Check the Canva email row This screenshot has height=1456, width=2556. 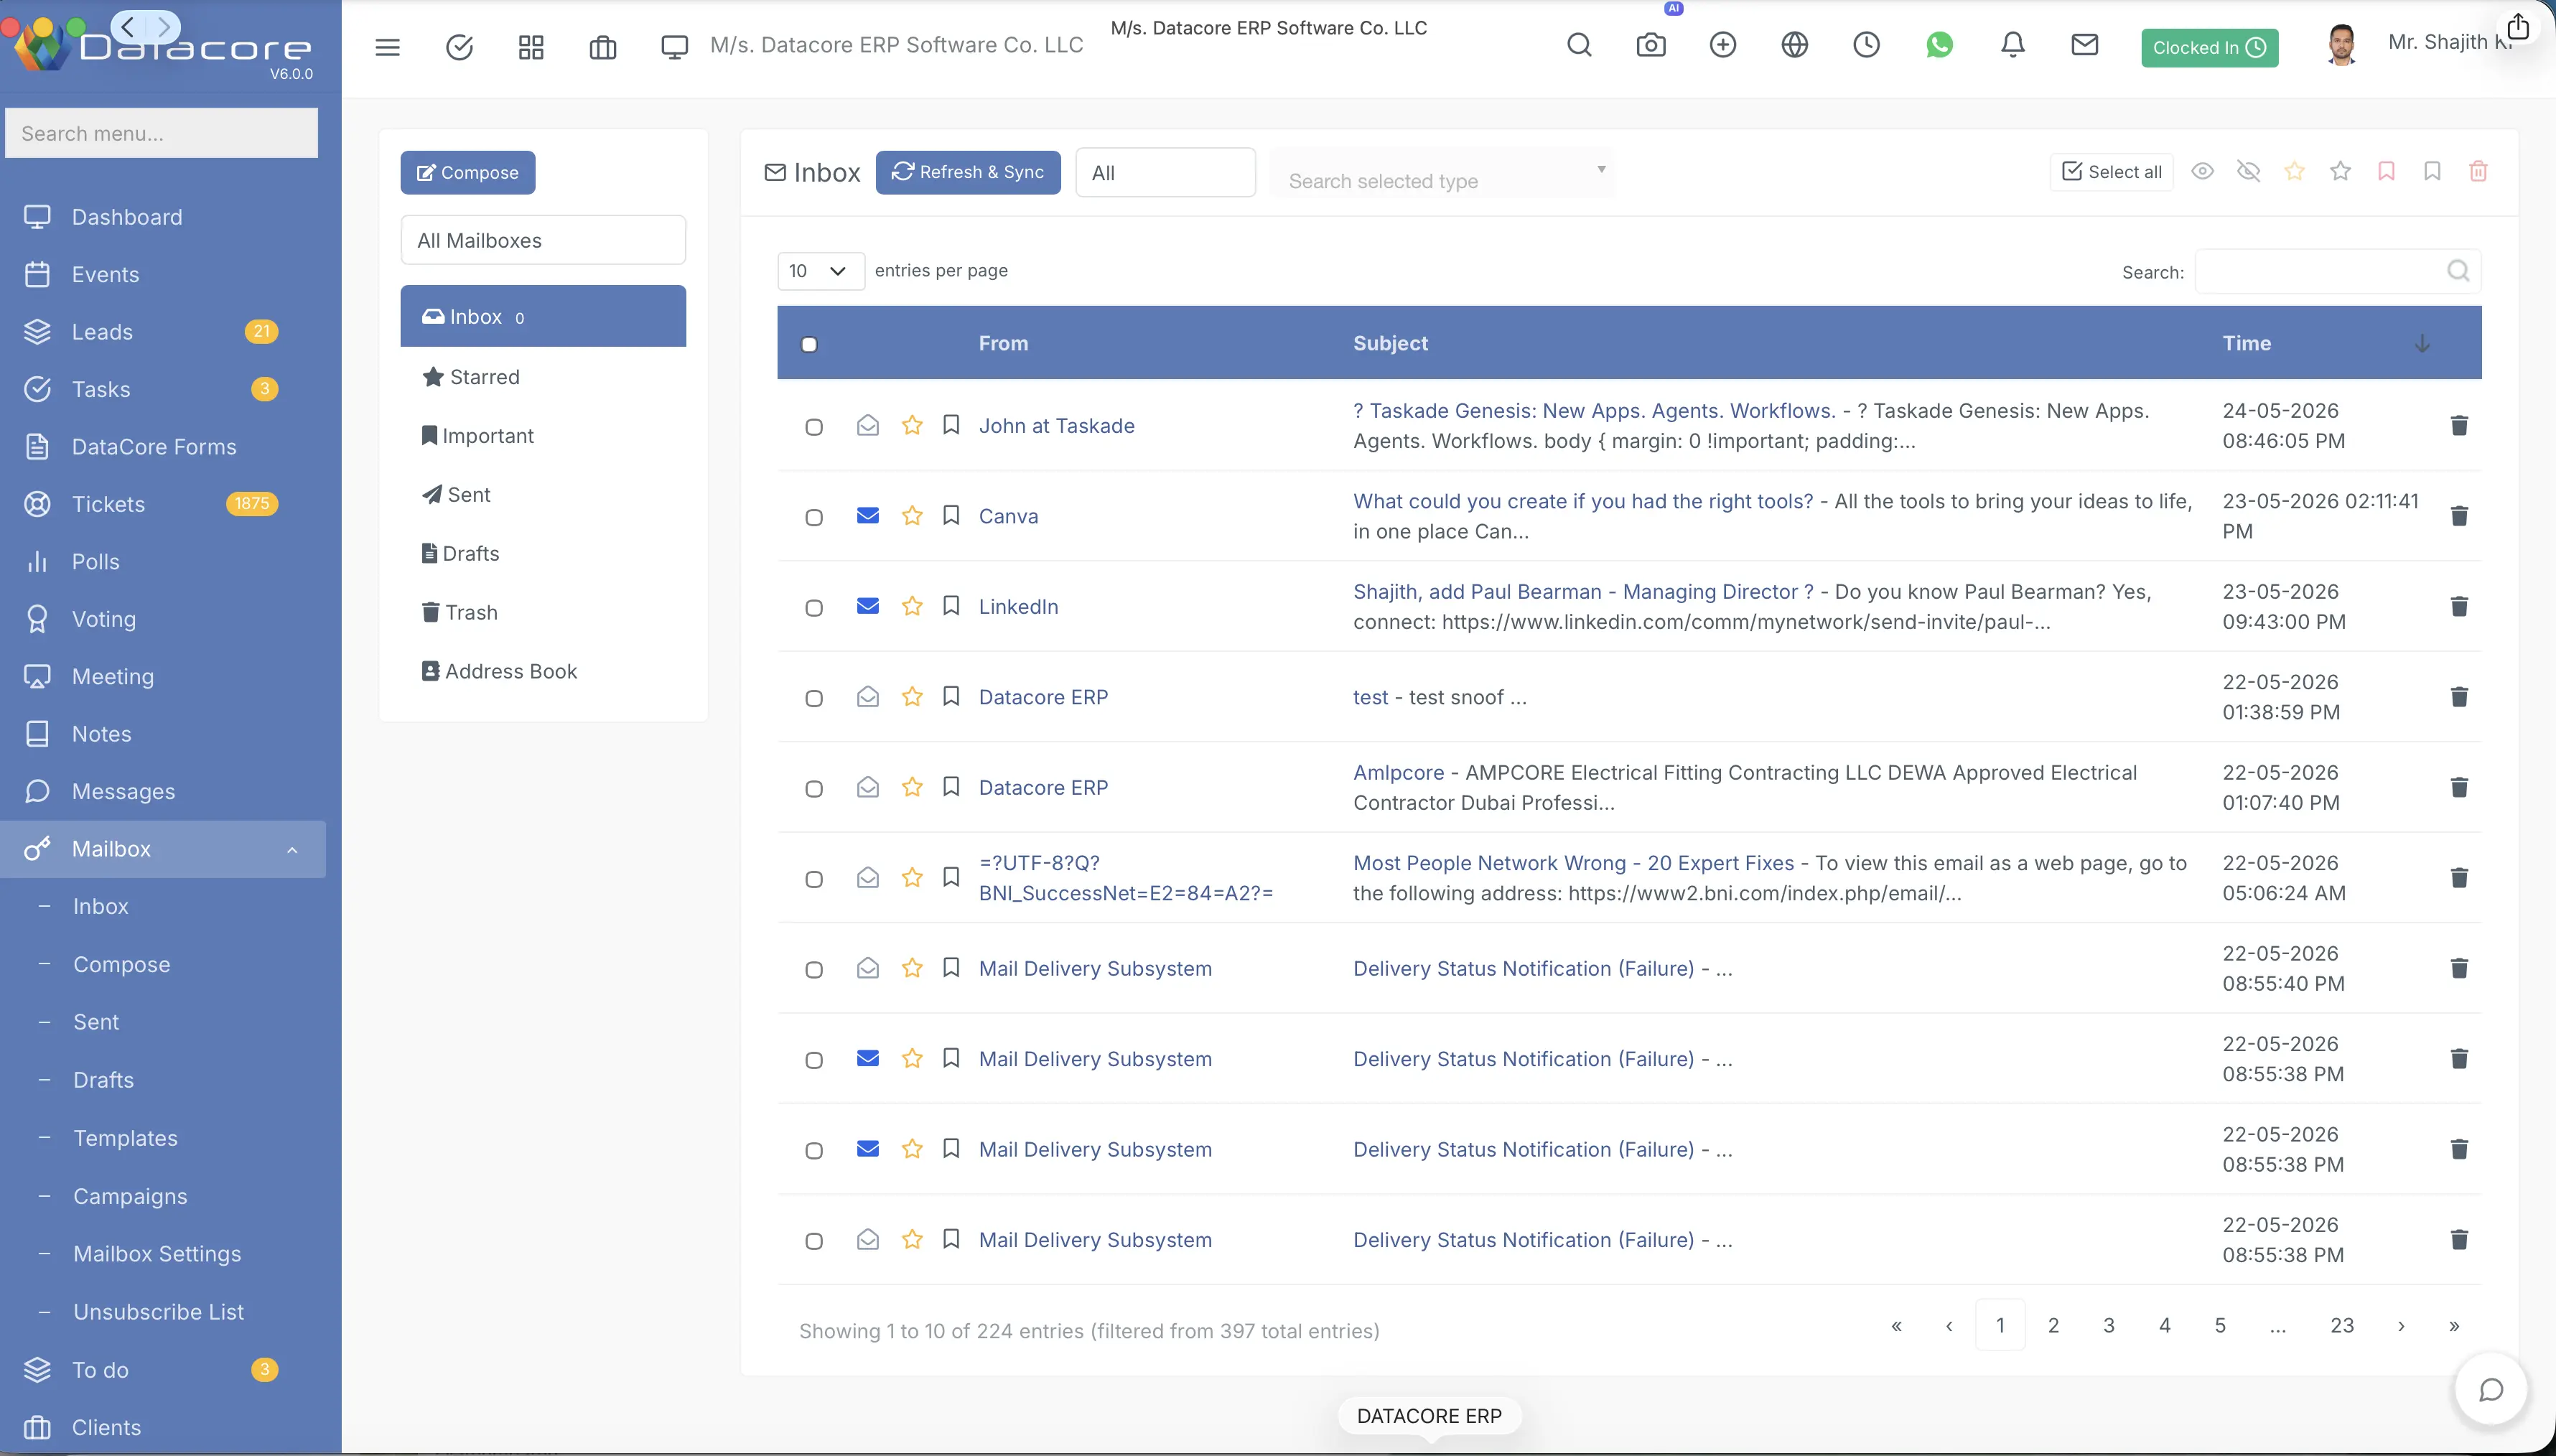(x=814, y=517)
